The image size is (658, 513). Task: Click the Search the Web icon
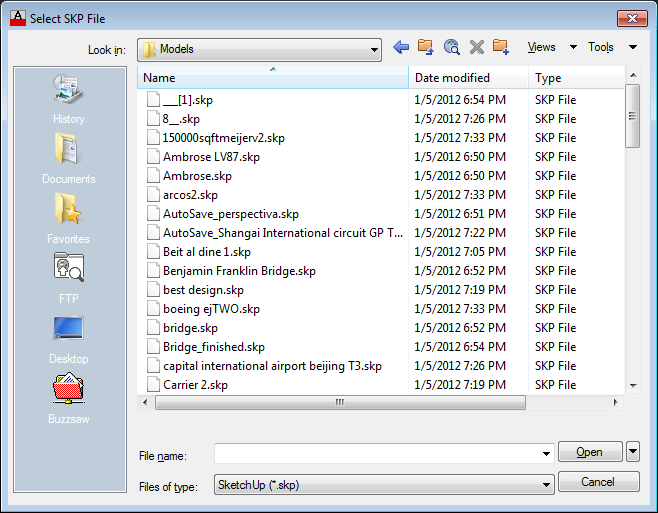[452, 47]
